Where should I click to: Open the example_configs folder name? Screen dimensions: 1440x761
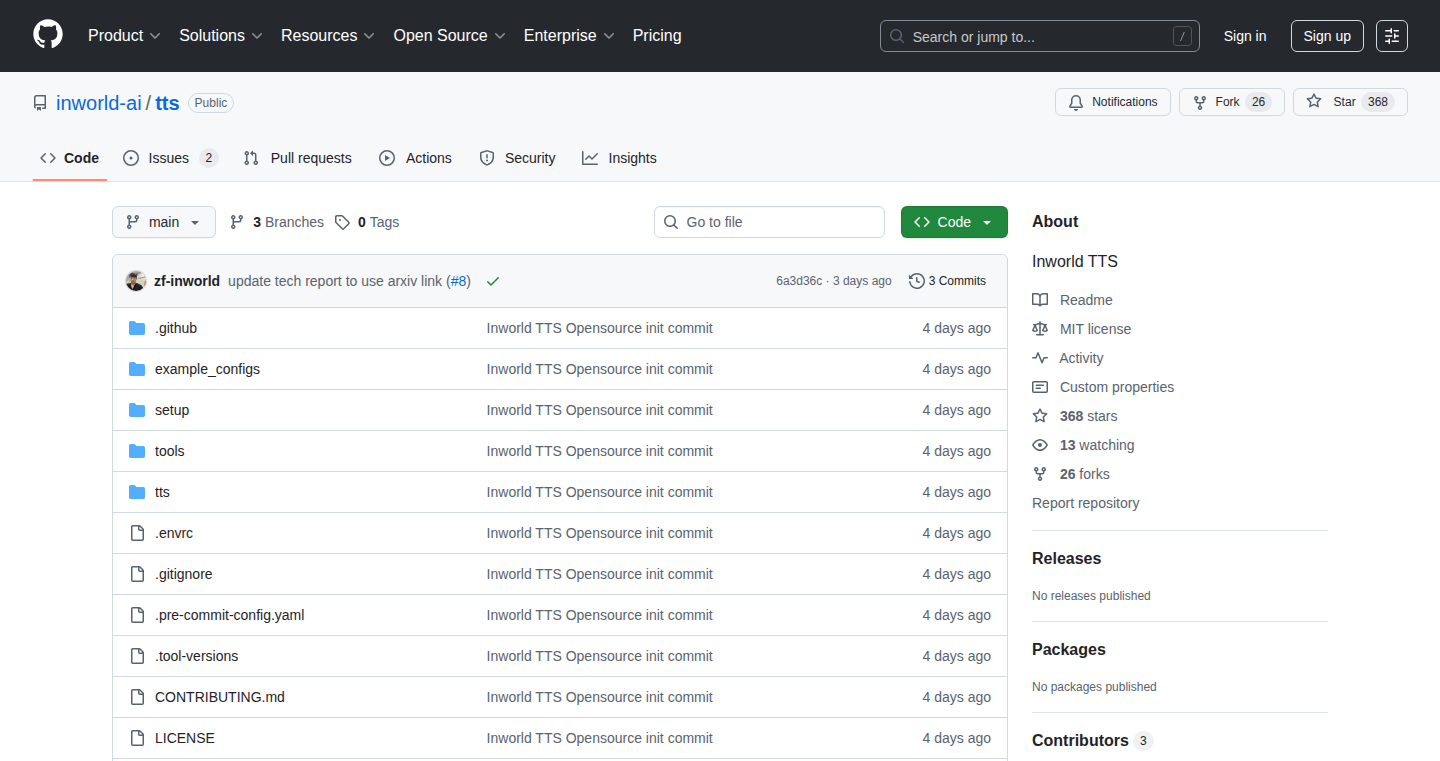click(207, 369)
